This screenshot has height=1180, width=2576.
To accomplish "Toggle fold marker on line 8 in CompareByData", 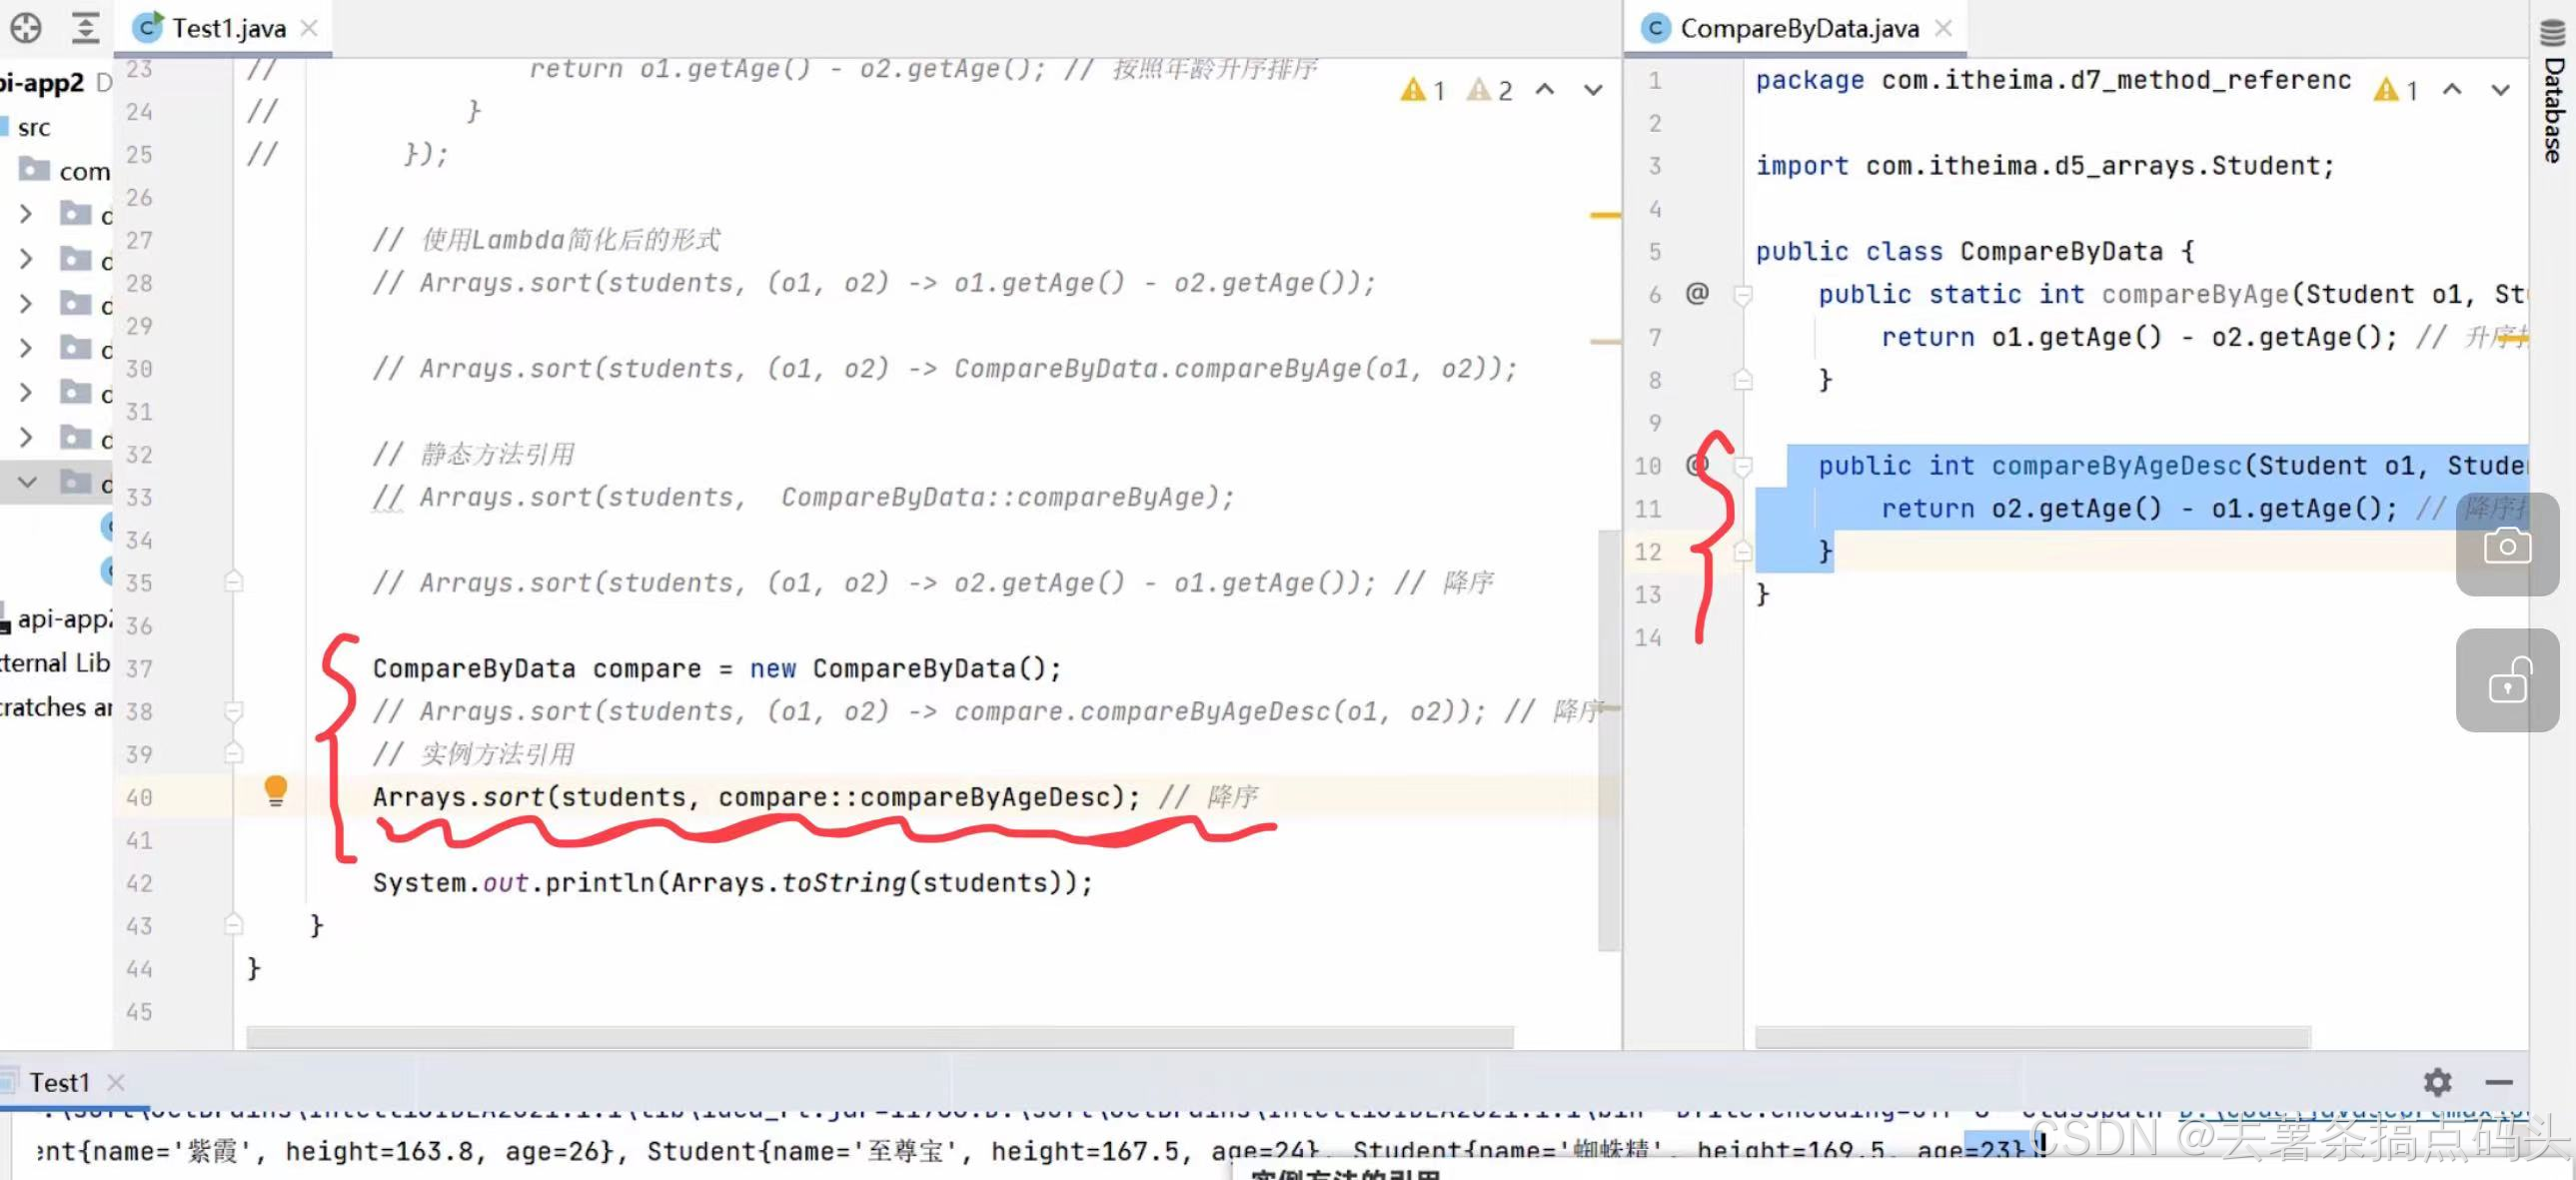I will (1742, 379).
